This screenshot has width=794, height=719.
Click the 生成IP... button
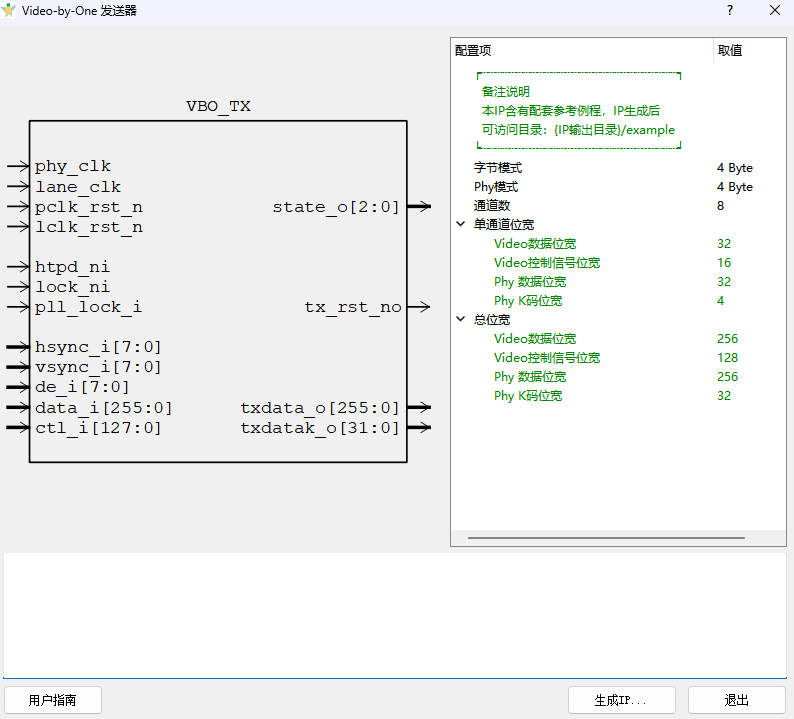pyautogui.click(x=621, y=700)
